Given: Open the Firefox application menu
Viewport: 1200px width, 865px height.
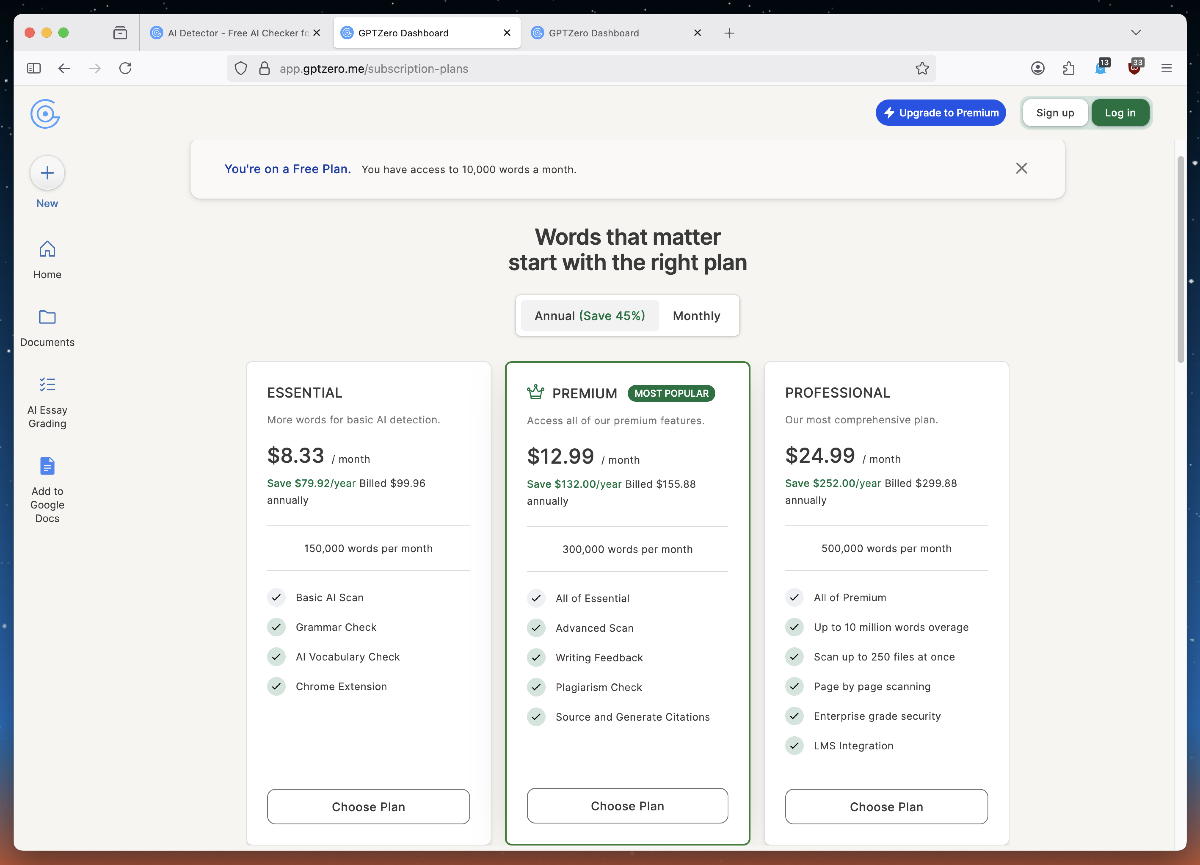Looking at the screenshot, I should click(1166, 69).
